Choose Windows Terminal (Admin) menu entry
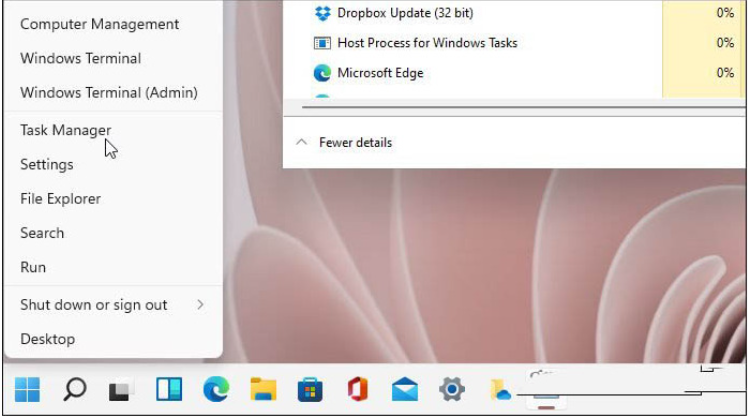748x416 pixels. click(109, 92)
